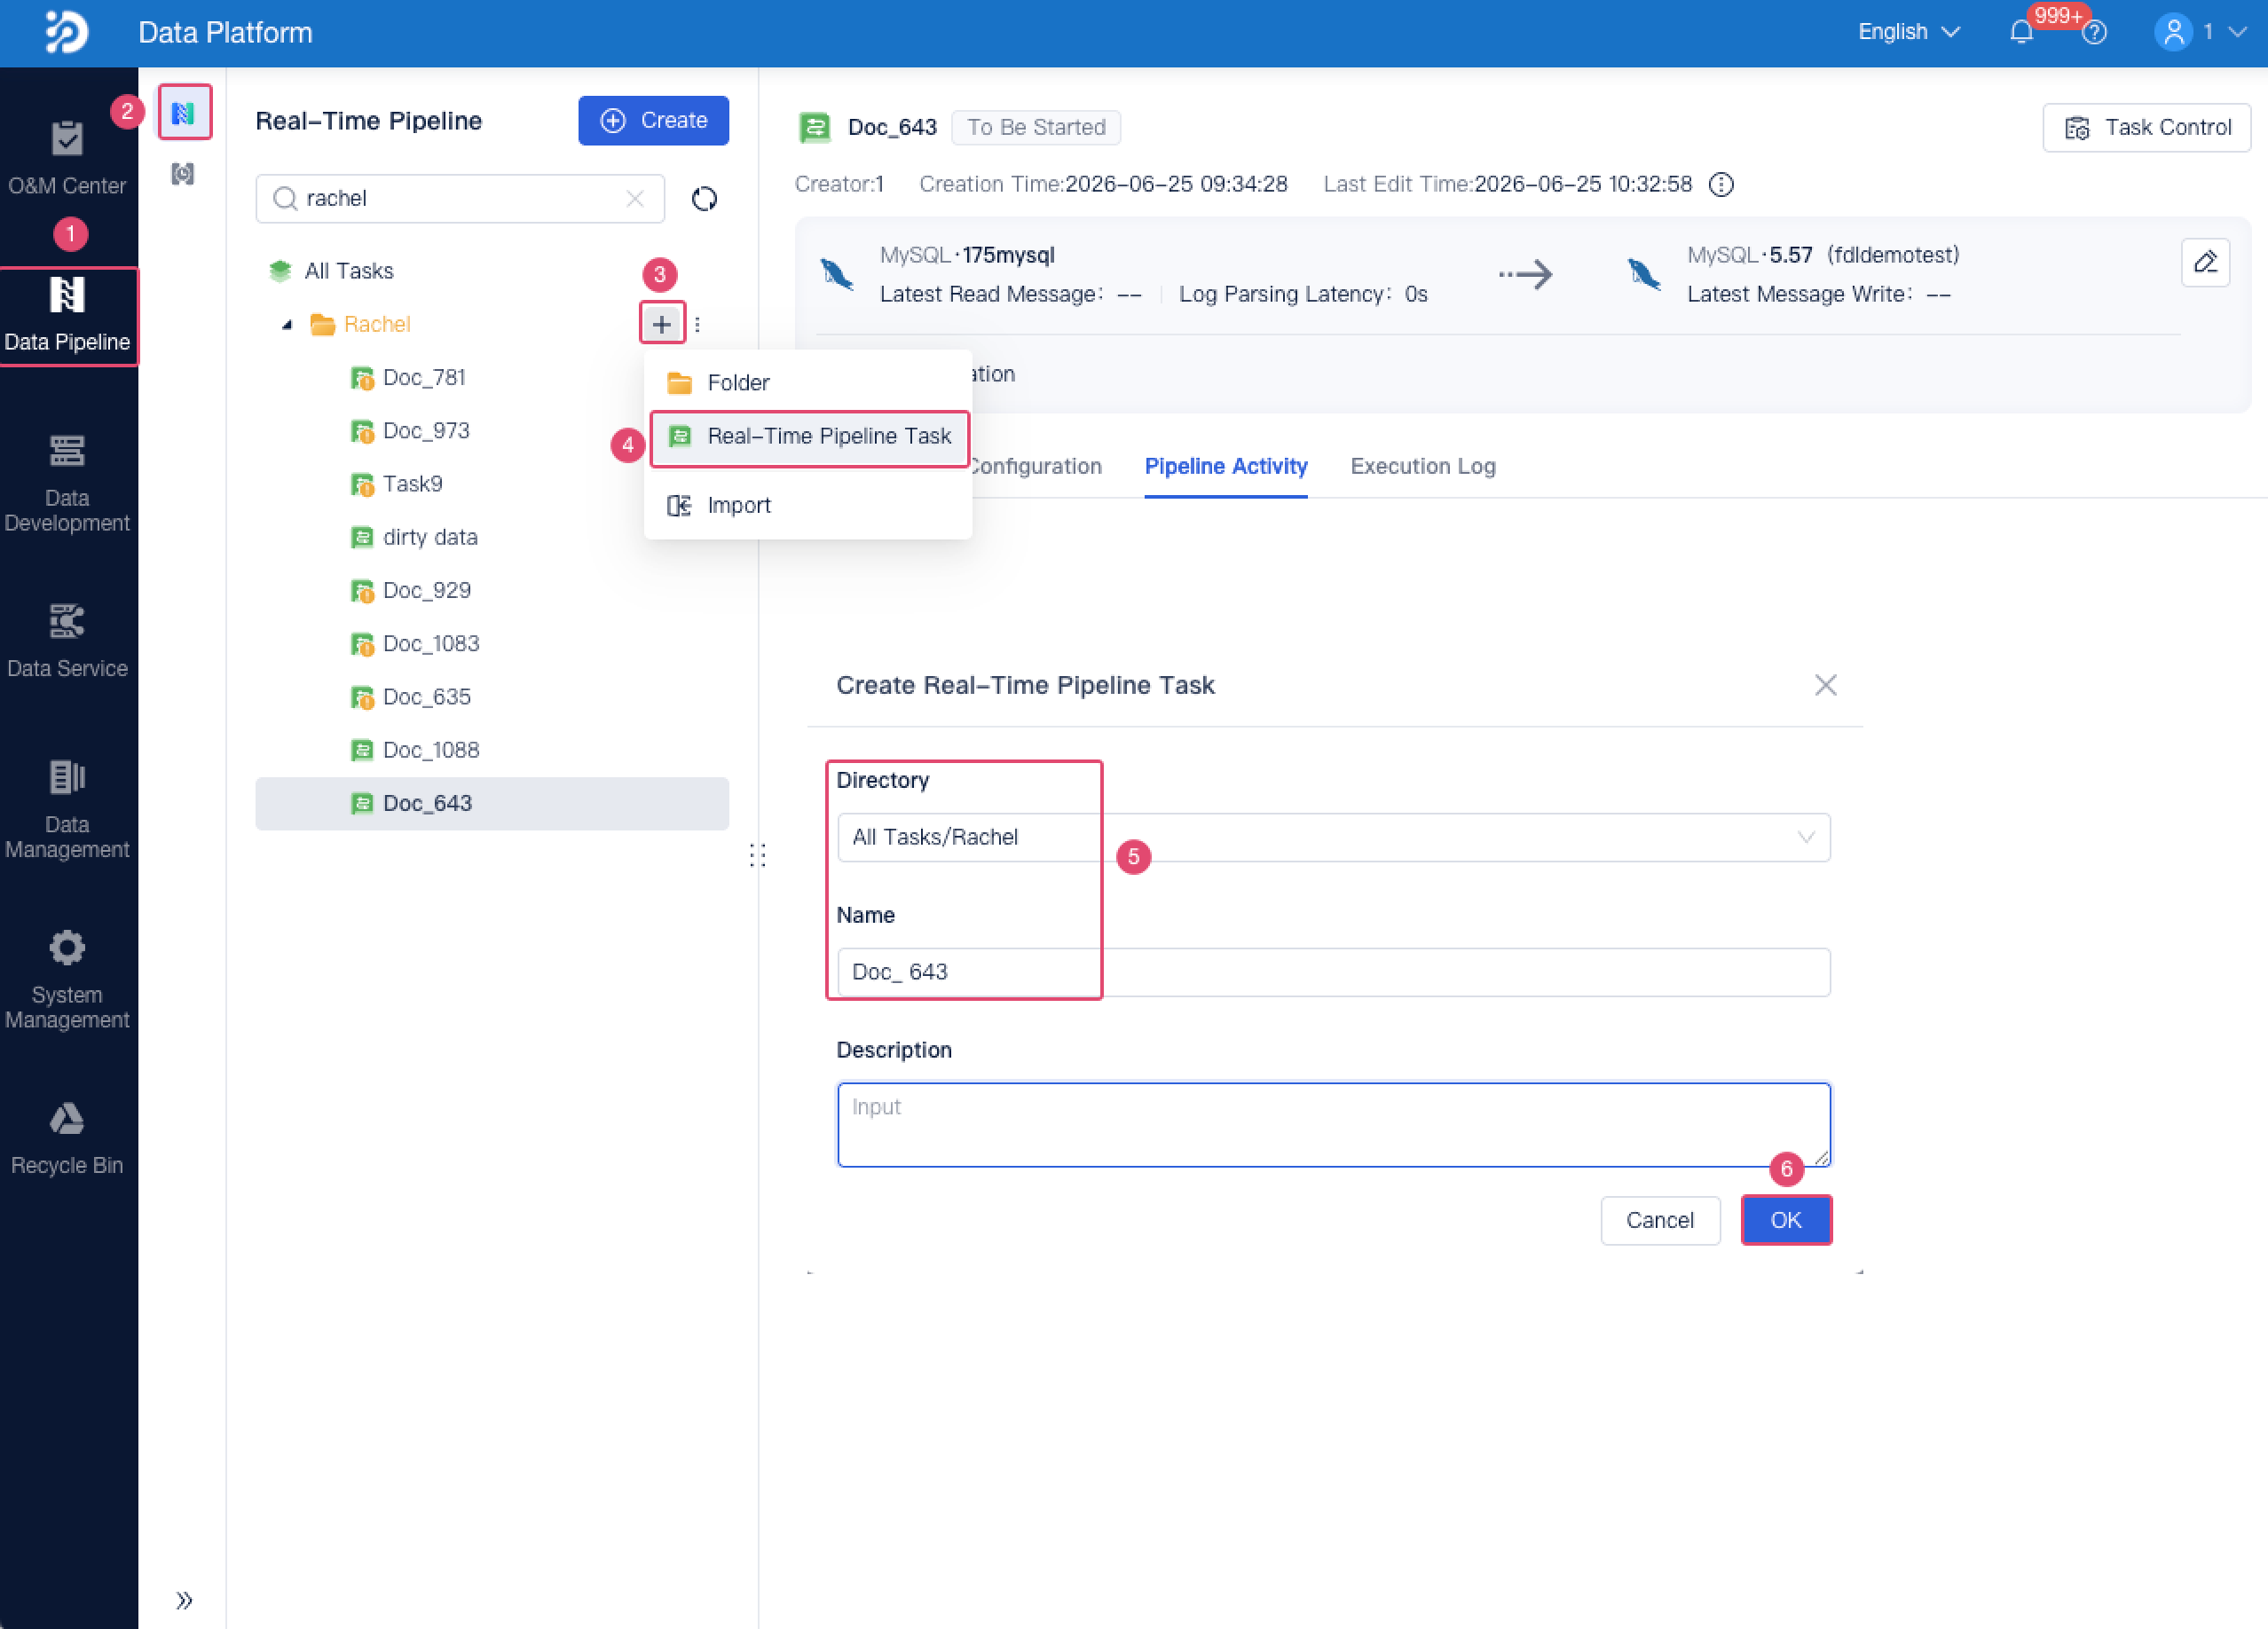This screenshot has height=1629, width=2268.
Task: Click the source MySQL 175mysql dolphin icon
Action: coord(837,274)
